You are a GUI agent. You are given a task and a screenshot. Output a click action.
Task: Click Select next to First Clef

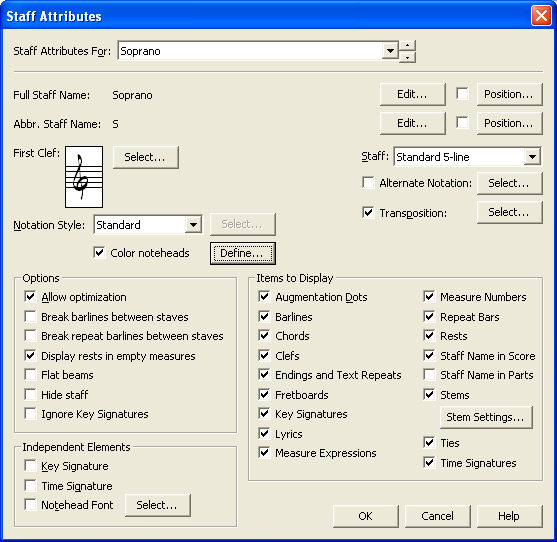[x=145, y=157]
